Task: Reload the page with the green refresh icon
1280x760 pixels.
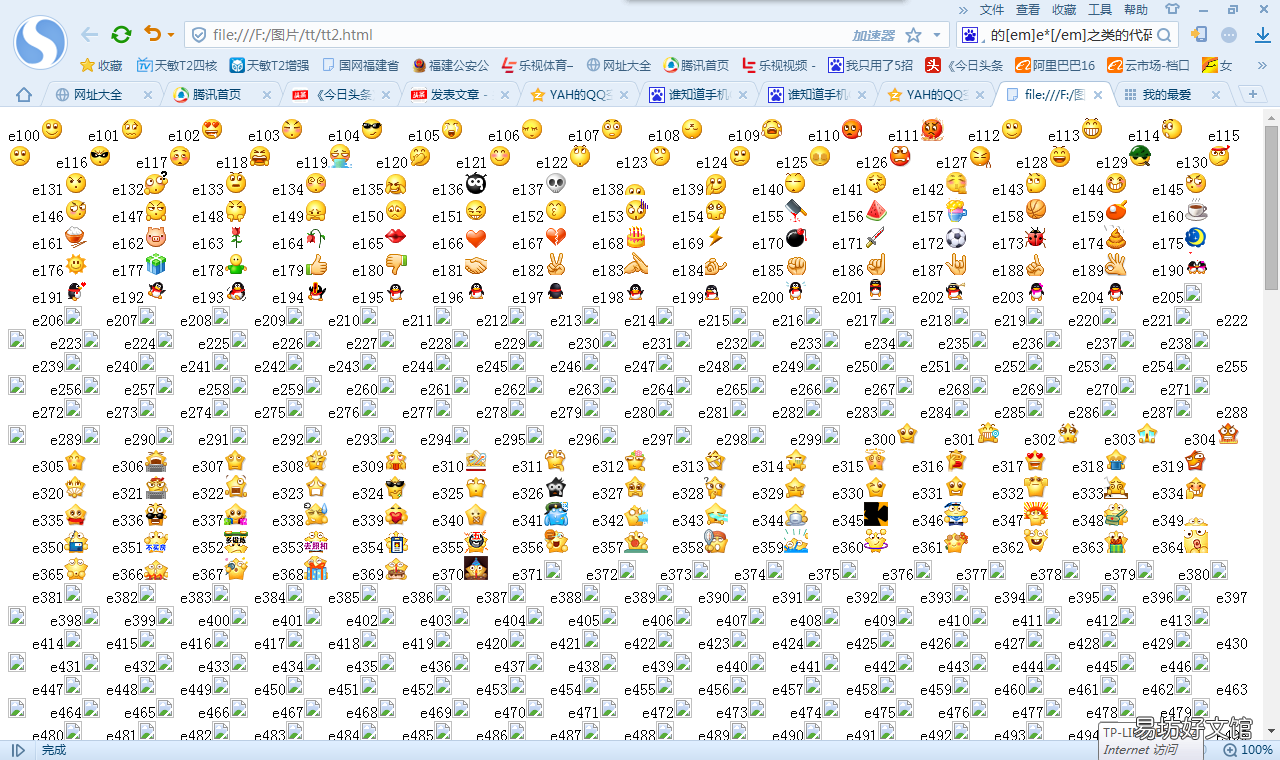Action: coord(121,35)
